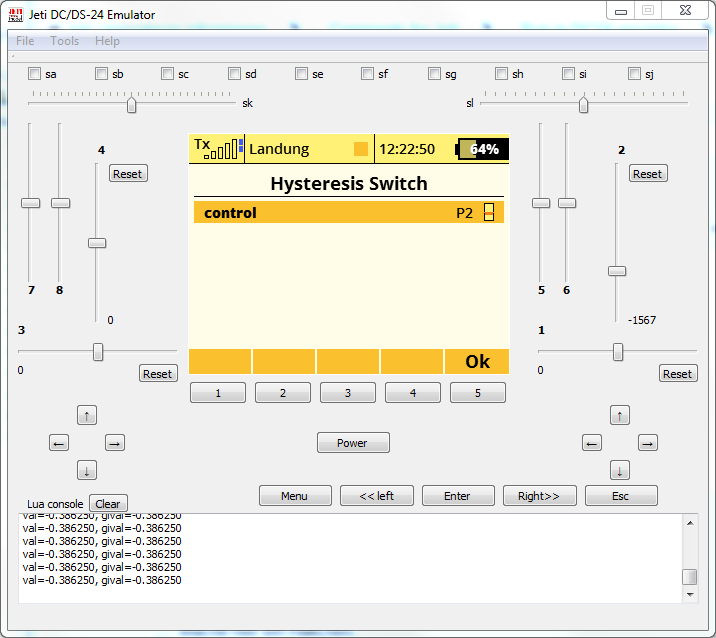The image size is (716, 638).
Task: Toggle the sd switch checkbox
Action: pos(234,74)
